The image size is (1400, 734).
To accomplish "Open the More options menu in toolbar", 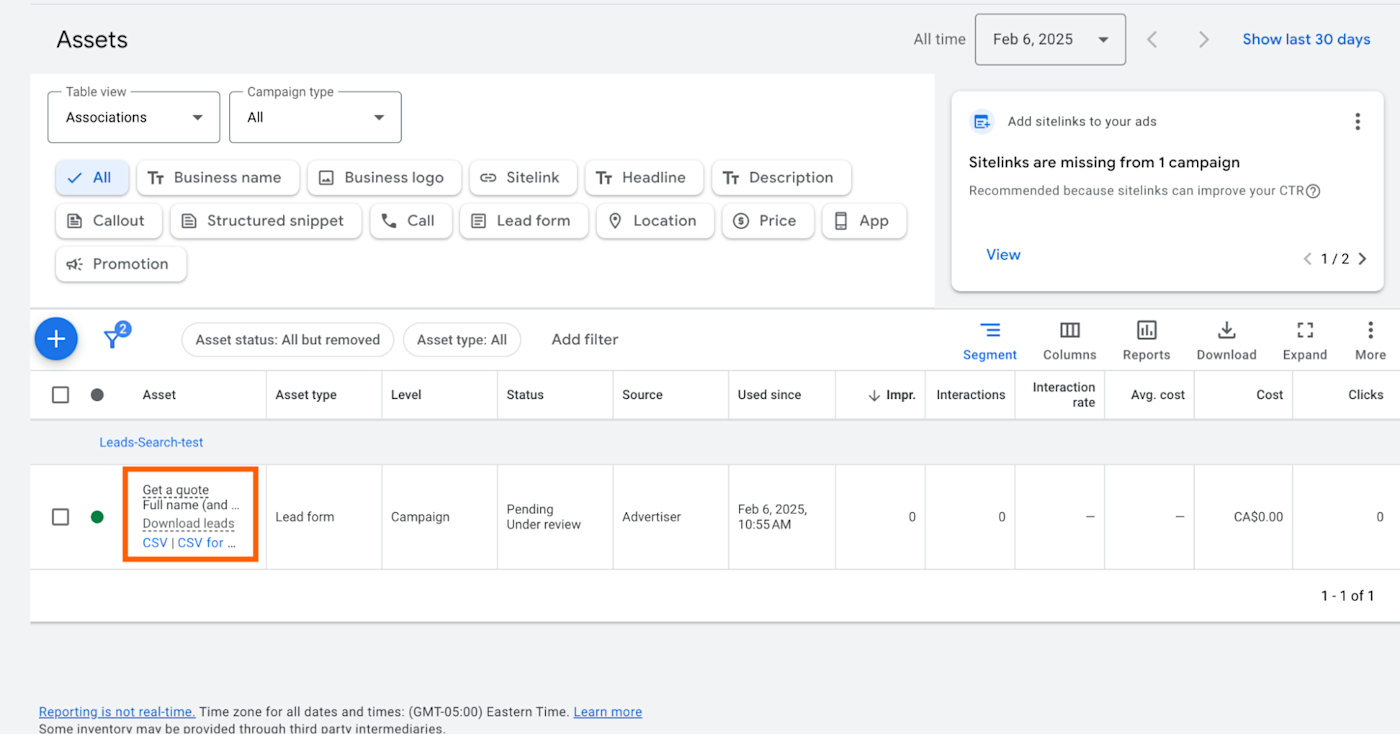I will point(1370,340).
